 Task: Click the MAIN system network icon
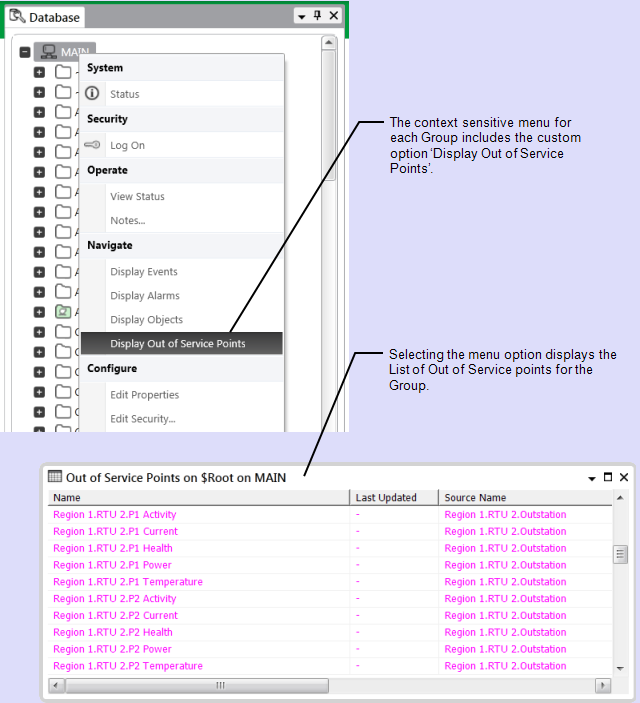48,52
